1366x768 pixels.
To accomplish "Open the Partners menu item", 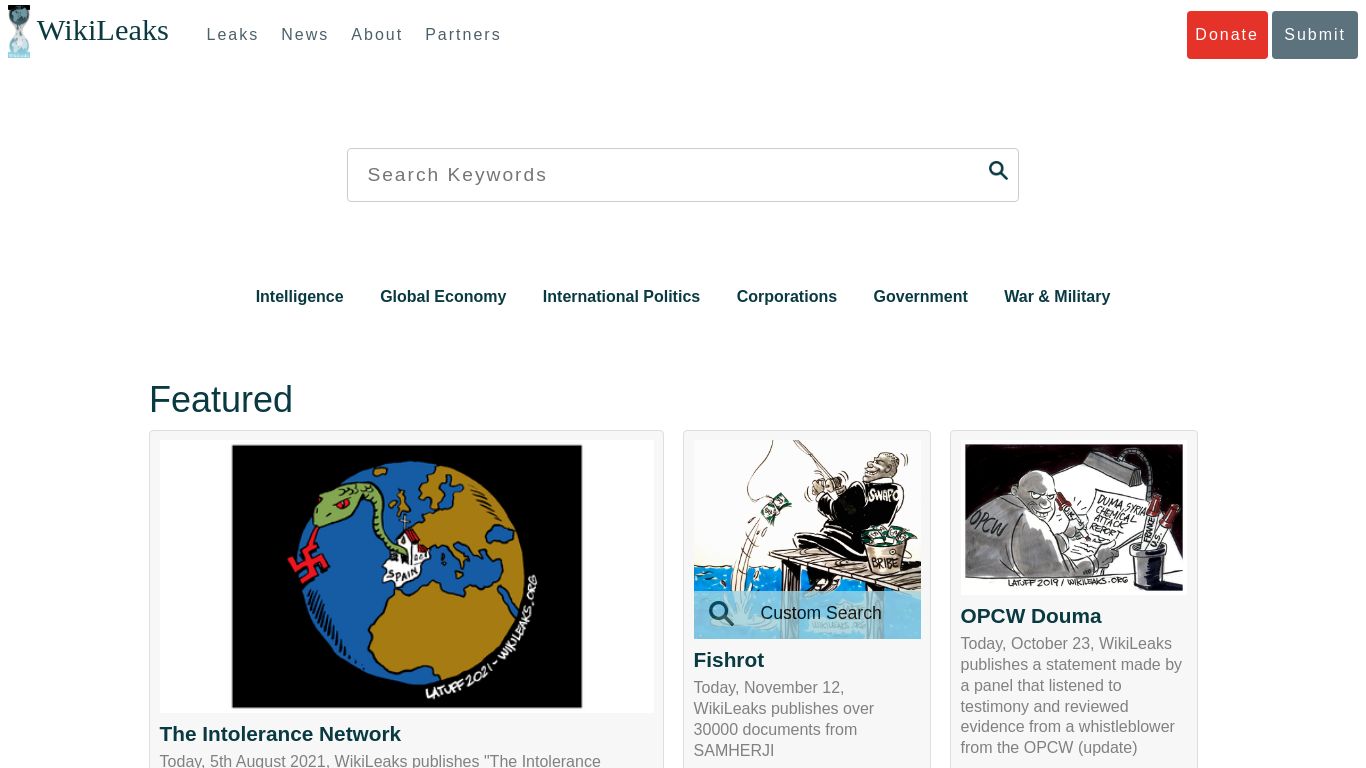I will 463,34.
